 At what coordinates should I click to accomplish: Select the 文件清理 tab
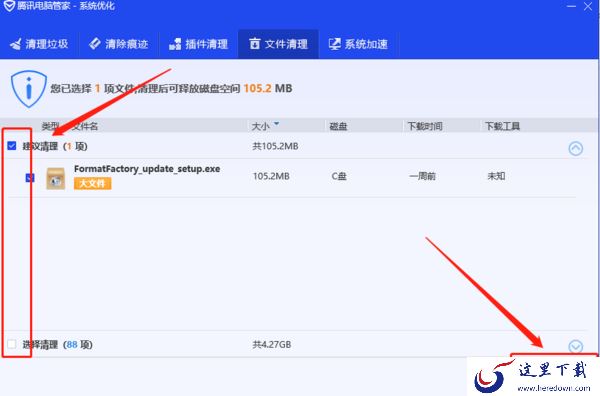click(x=278, y=44)
